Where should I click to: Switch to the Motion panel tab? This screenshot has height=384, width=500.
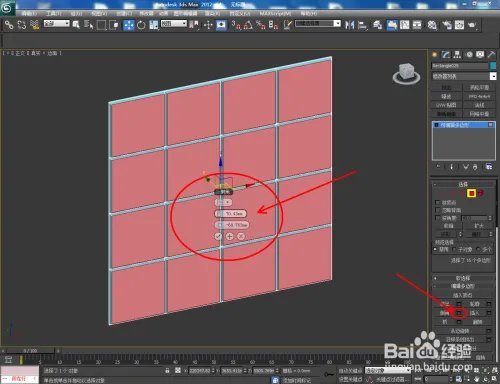(469, 55)
